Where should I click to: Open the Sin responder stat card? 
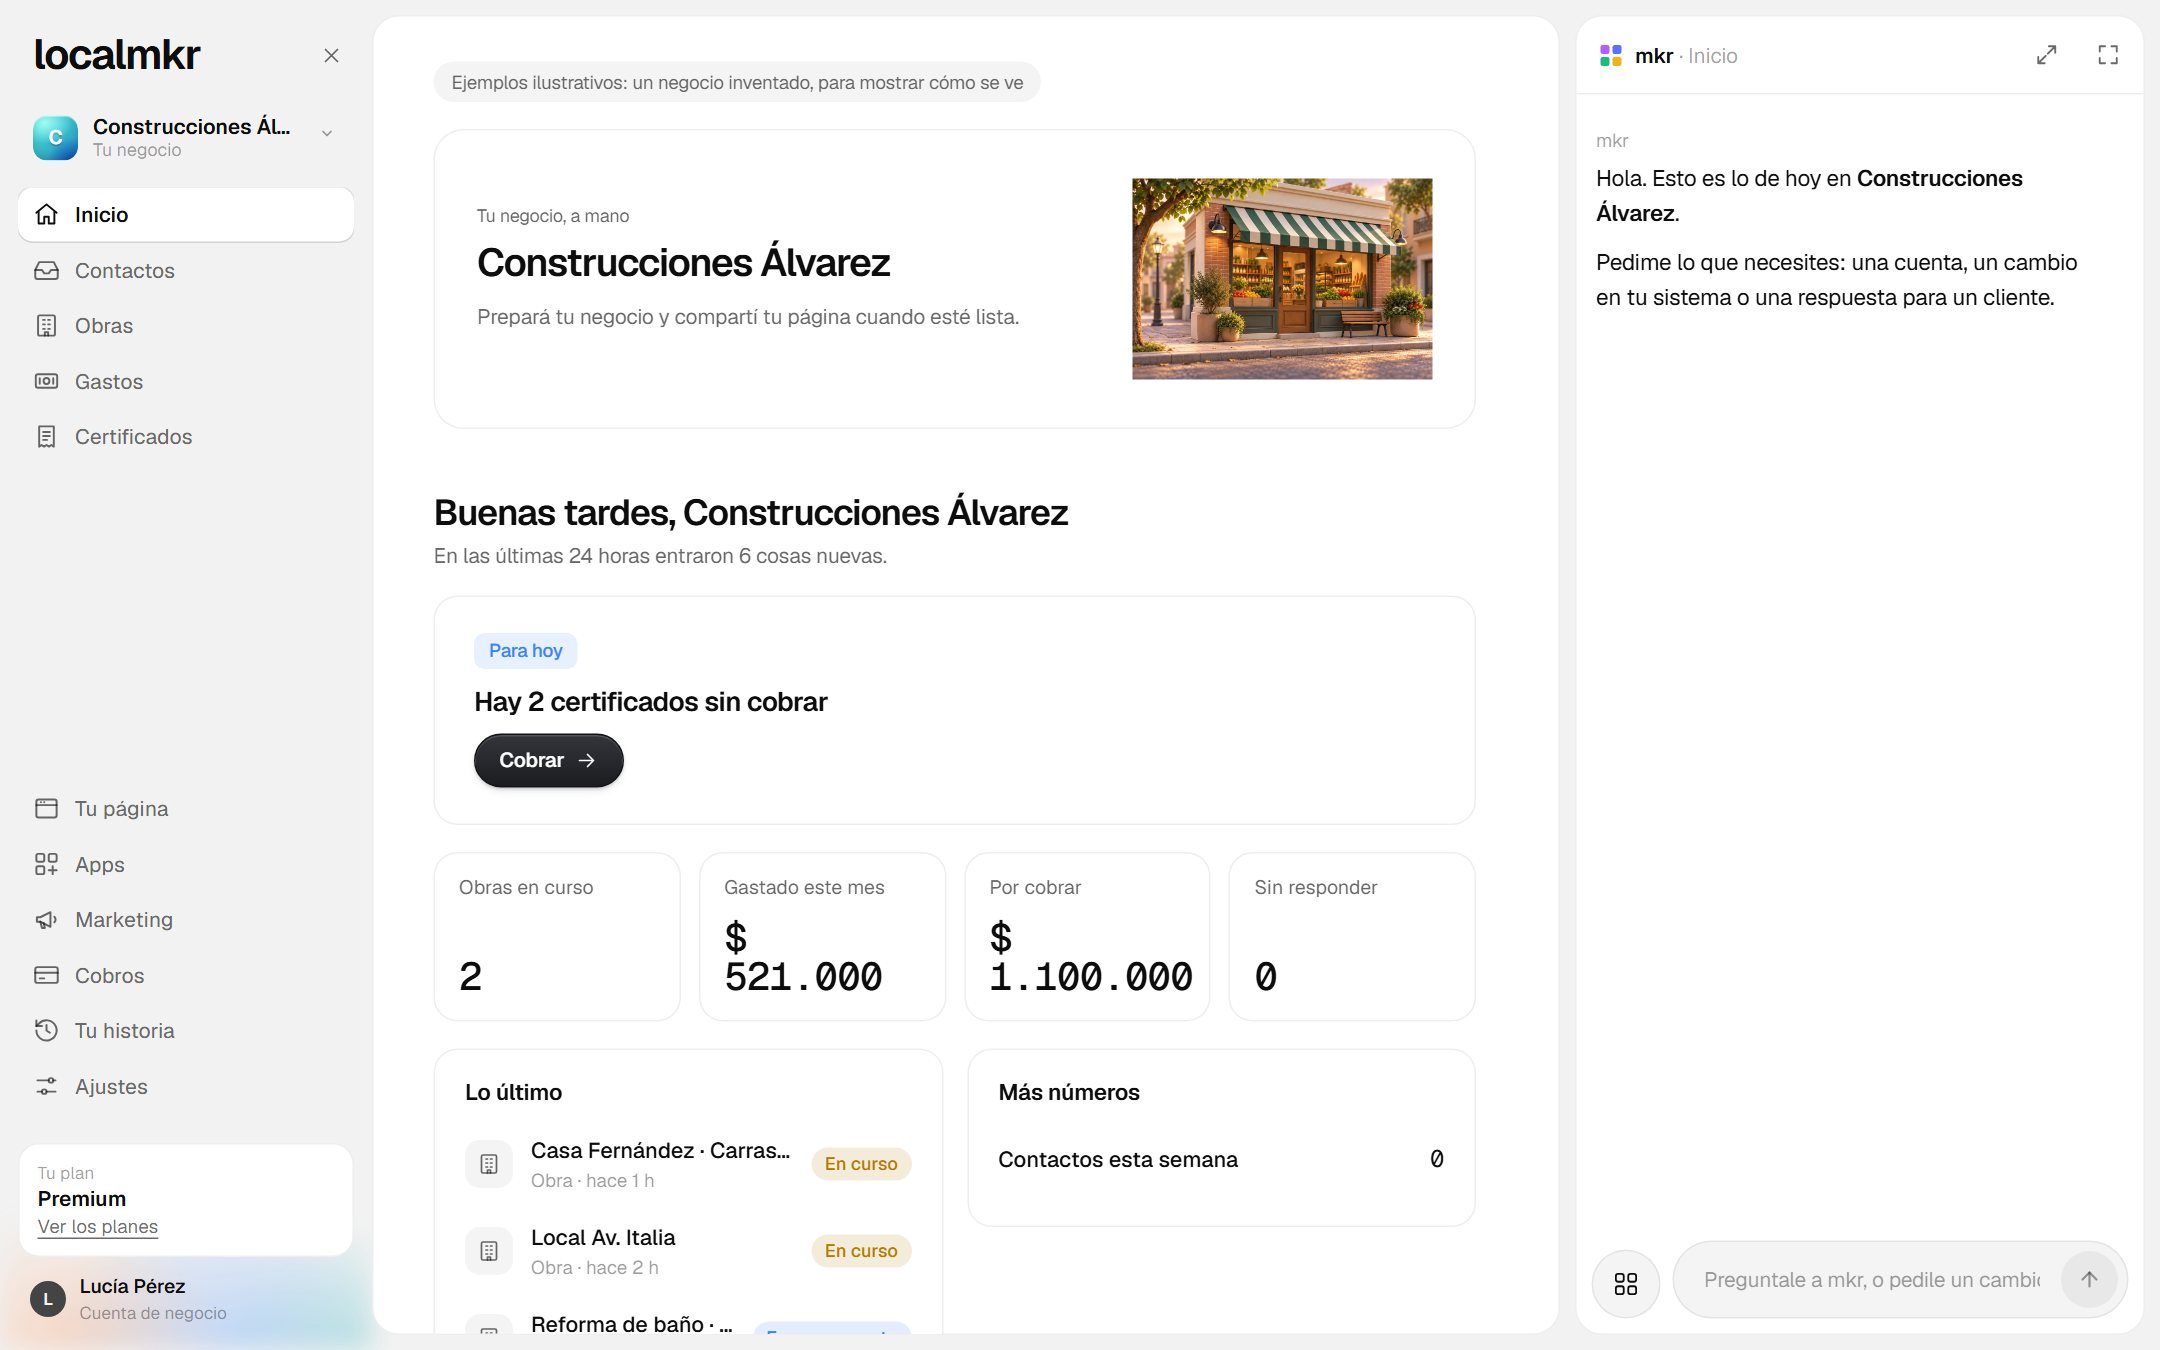click(1352, 937)
